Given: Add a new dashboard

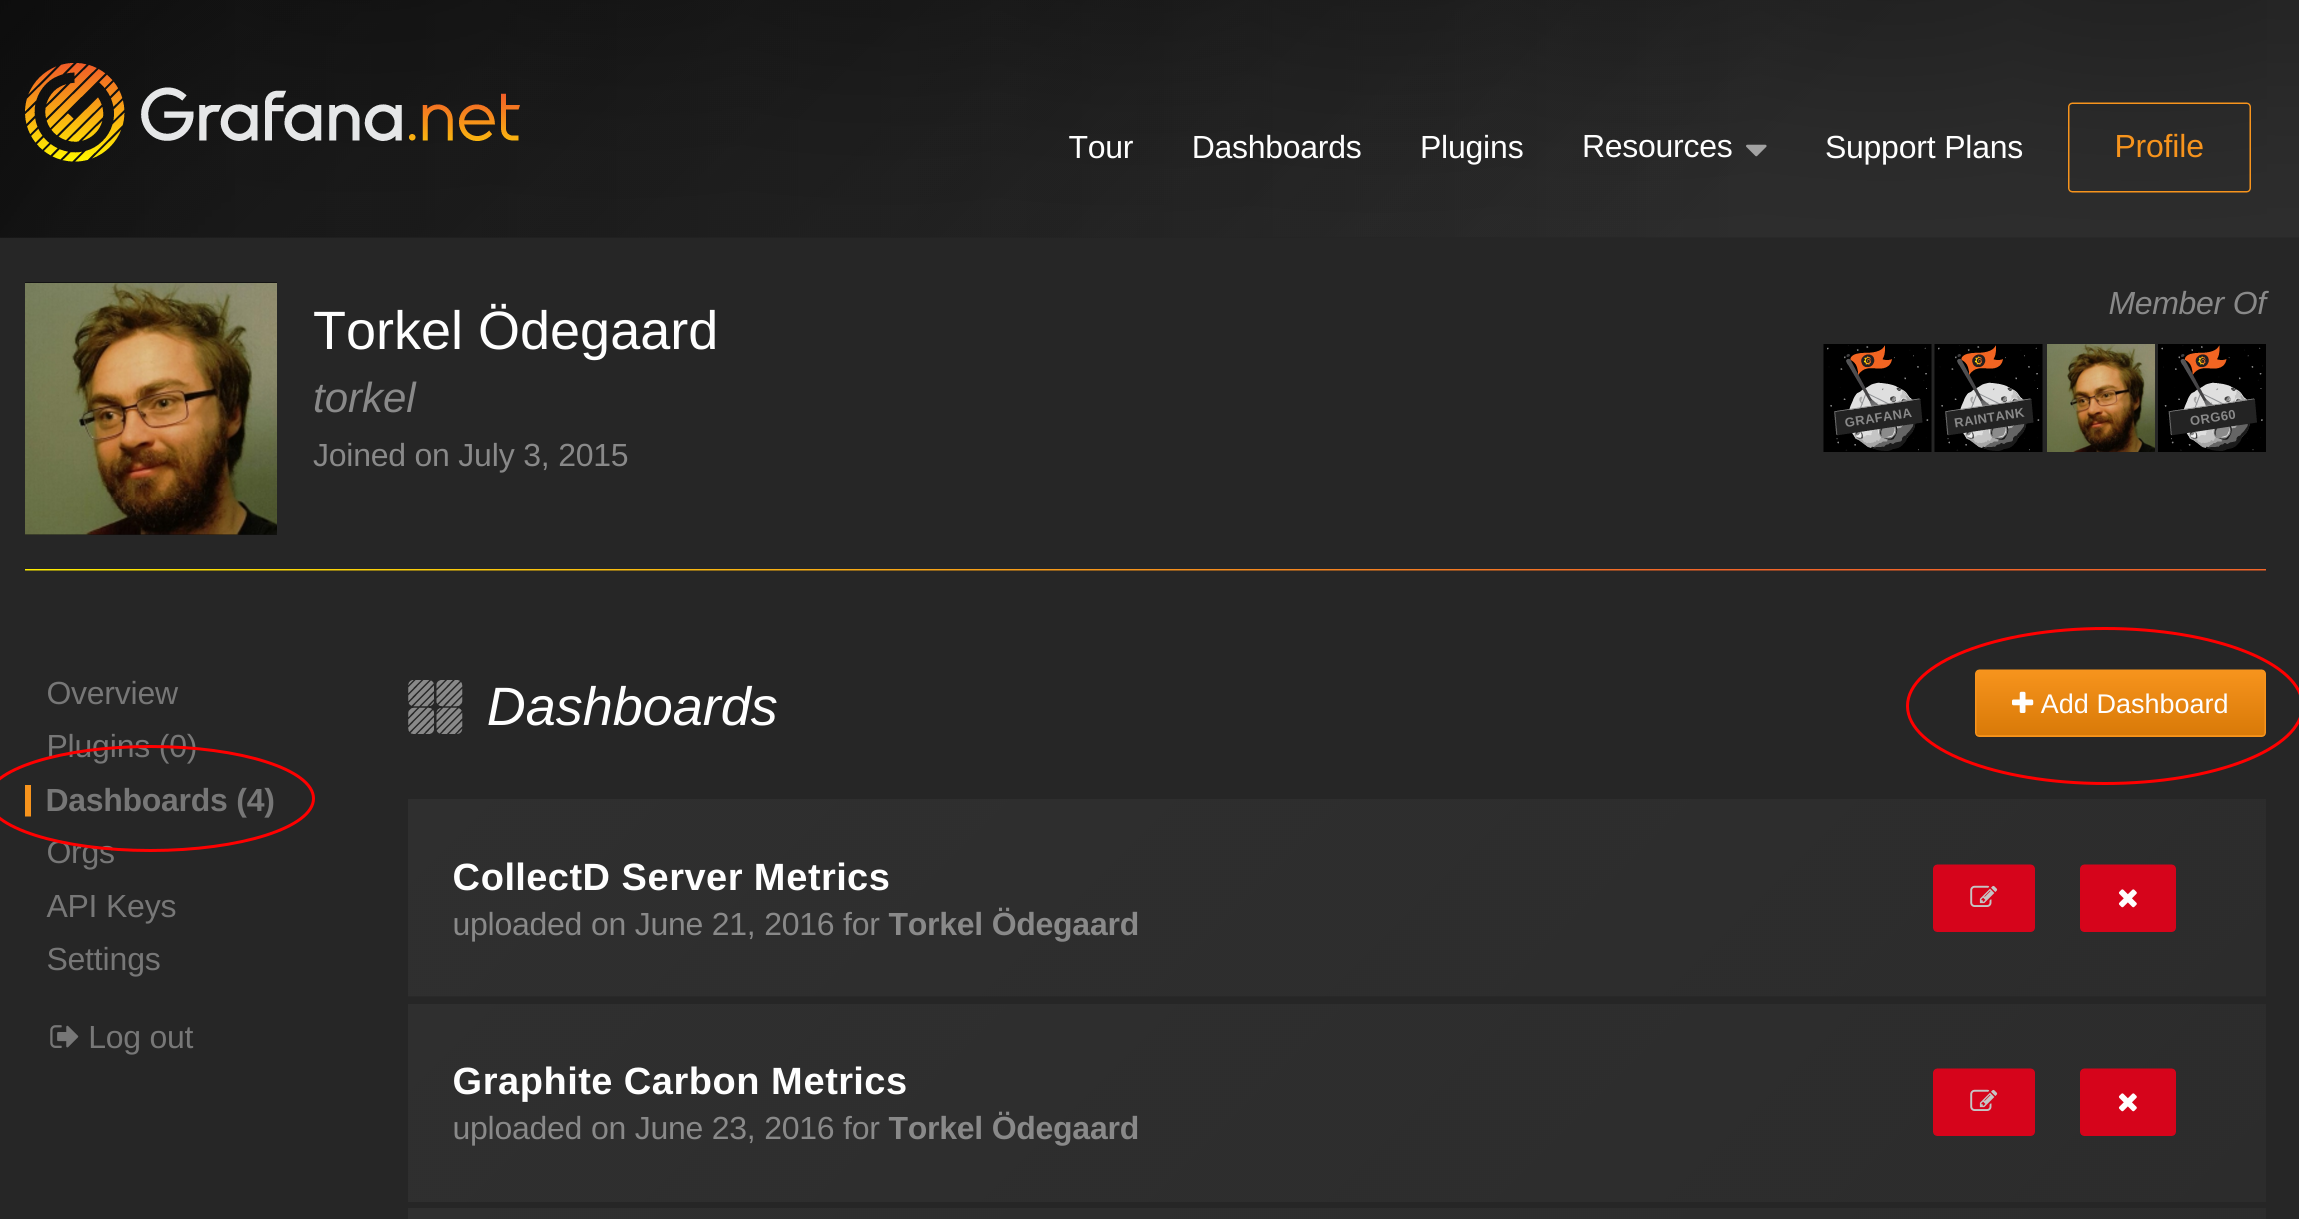Looking at the screenshot, I should 2119,703.
